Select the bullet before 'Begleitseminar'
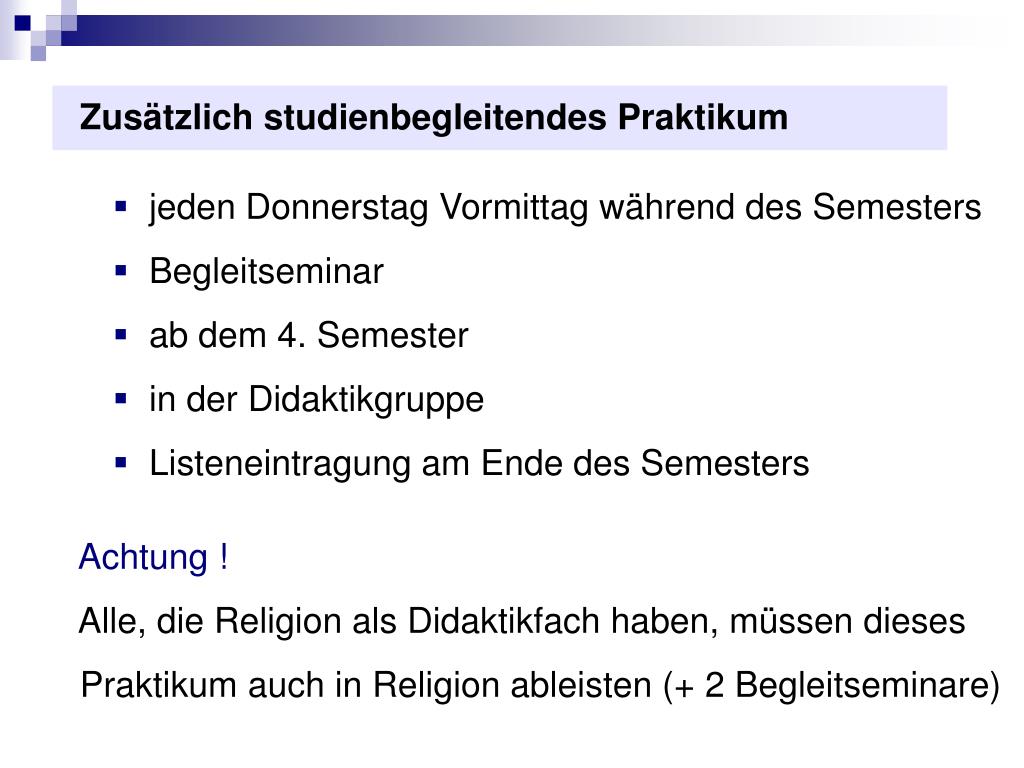Viewport: 1024px width, 768px height. [x=121, y=271]
